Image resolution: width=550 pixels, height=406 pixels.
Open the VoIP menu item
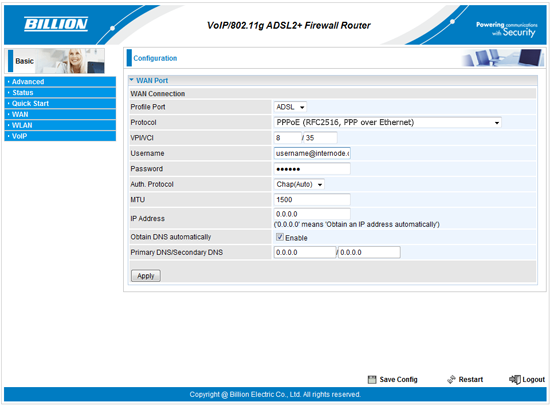[x=60, y=136]
